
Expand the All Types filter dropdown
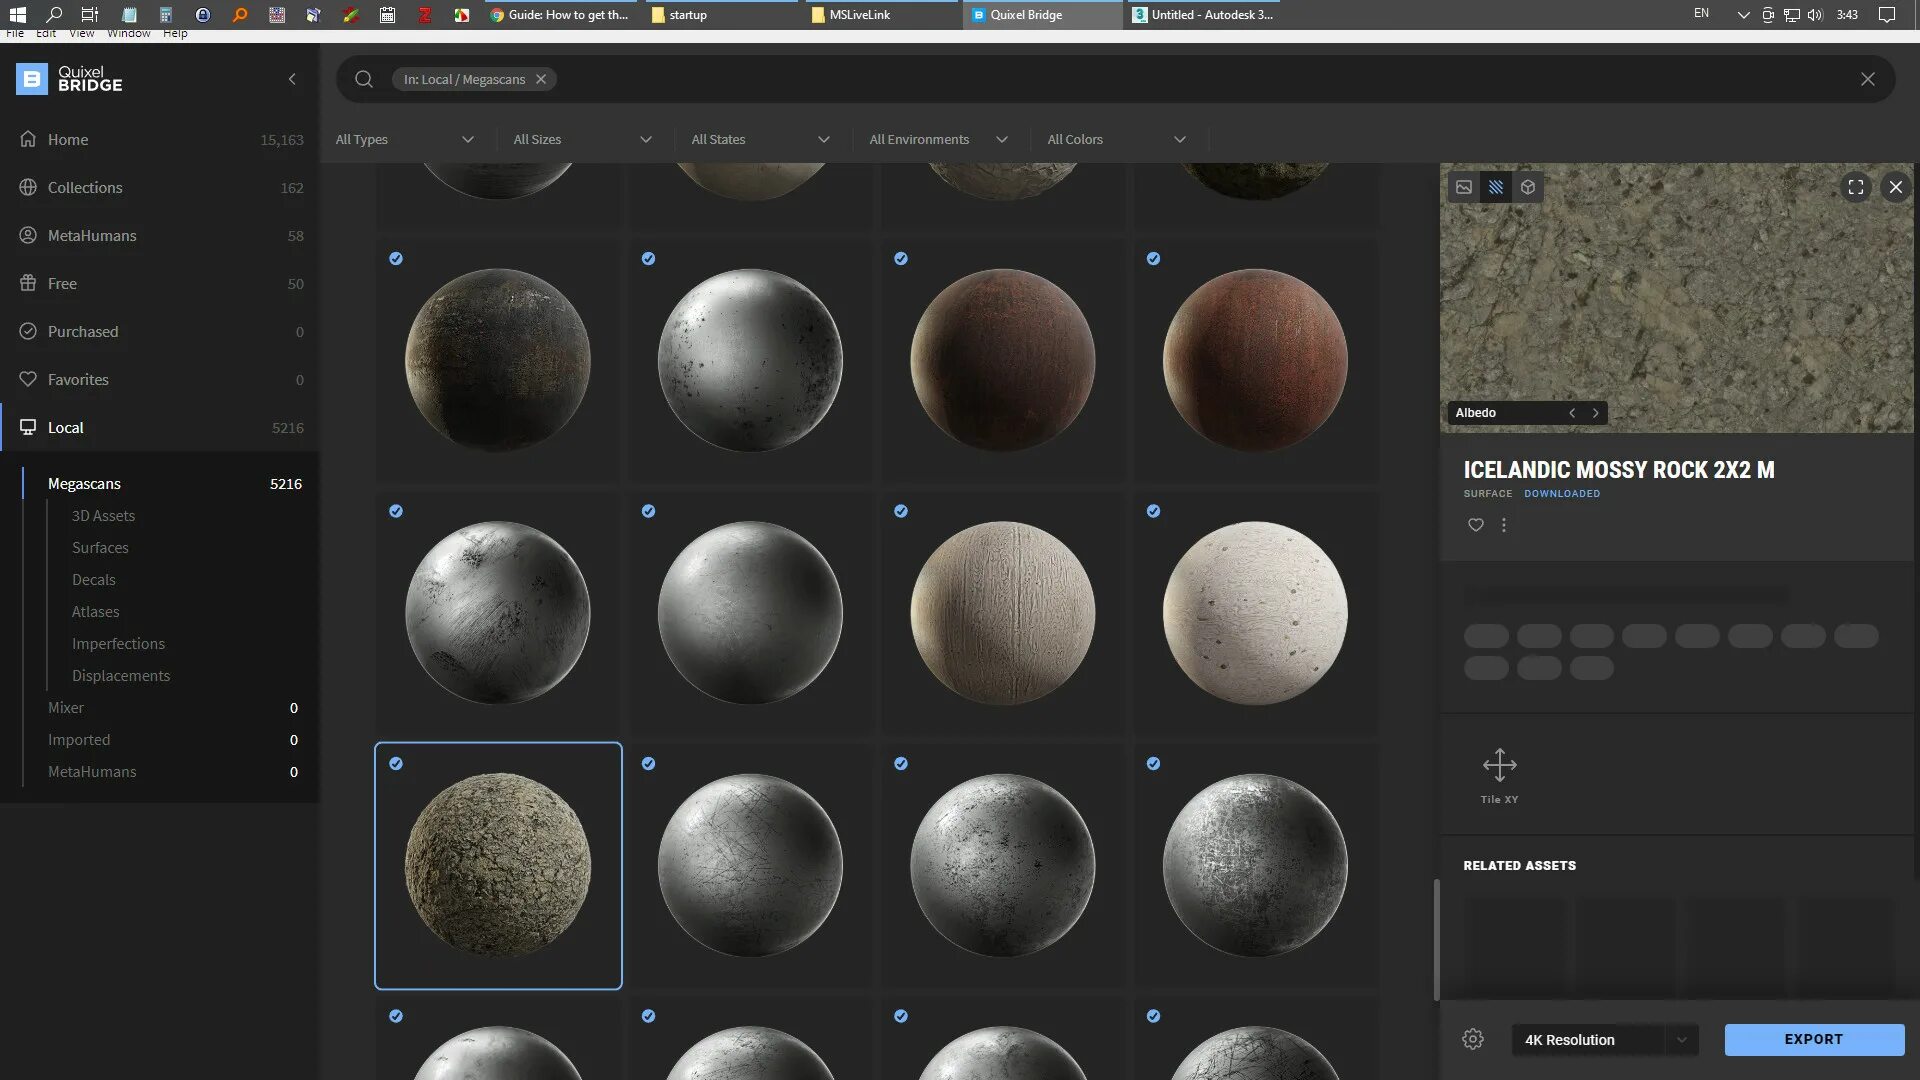click(x=405, y=139)
